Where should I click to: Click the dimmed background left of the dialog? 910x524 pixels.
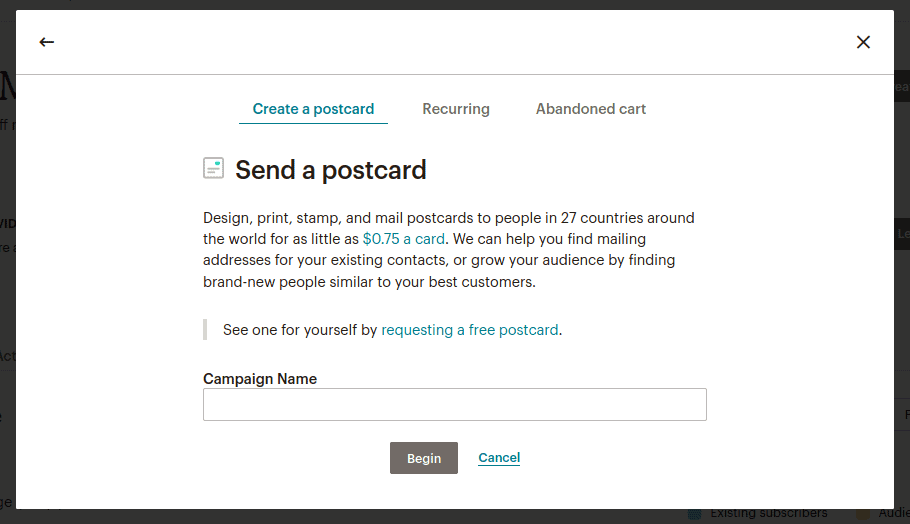[x=8, y=290]
